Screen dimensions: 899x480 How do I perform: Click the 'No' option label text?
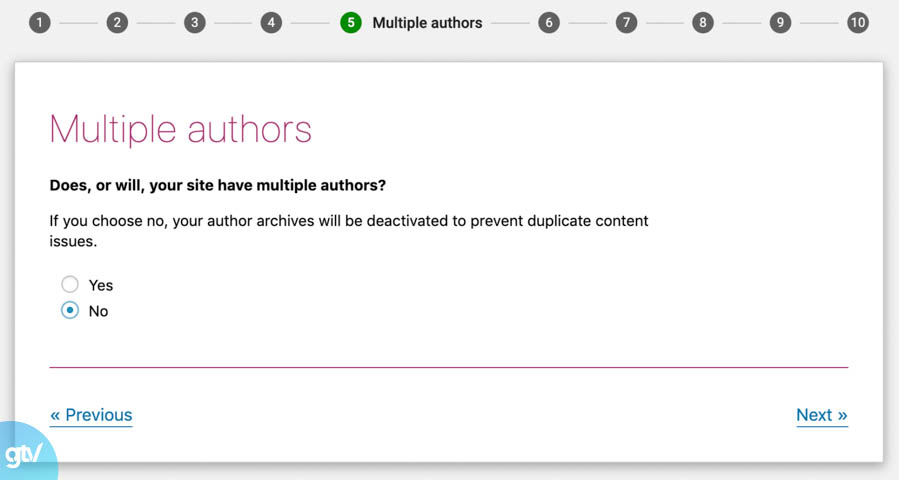coord(98,311)
